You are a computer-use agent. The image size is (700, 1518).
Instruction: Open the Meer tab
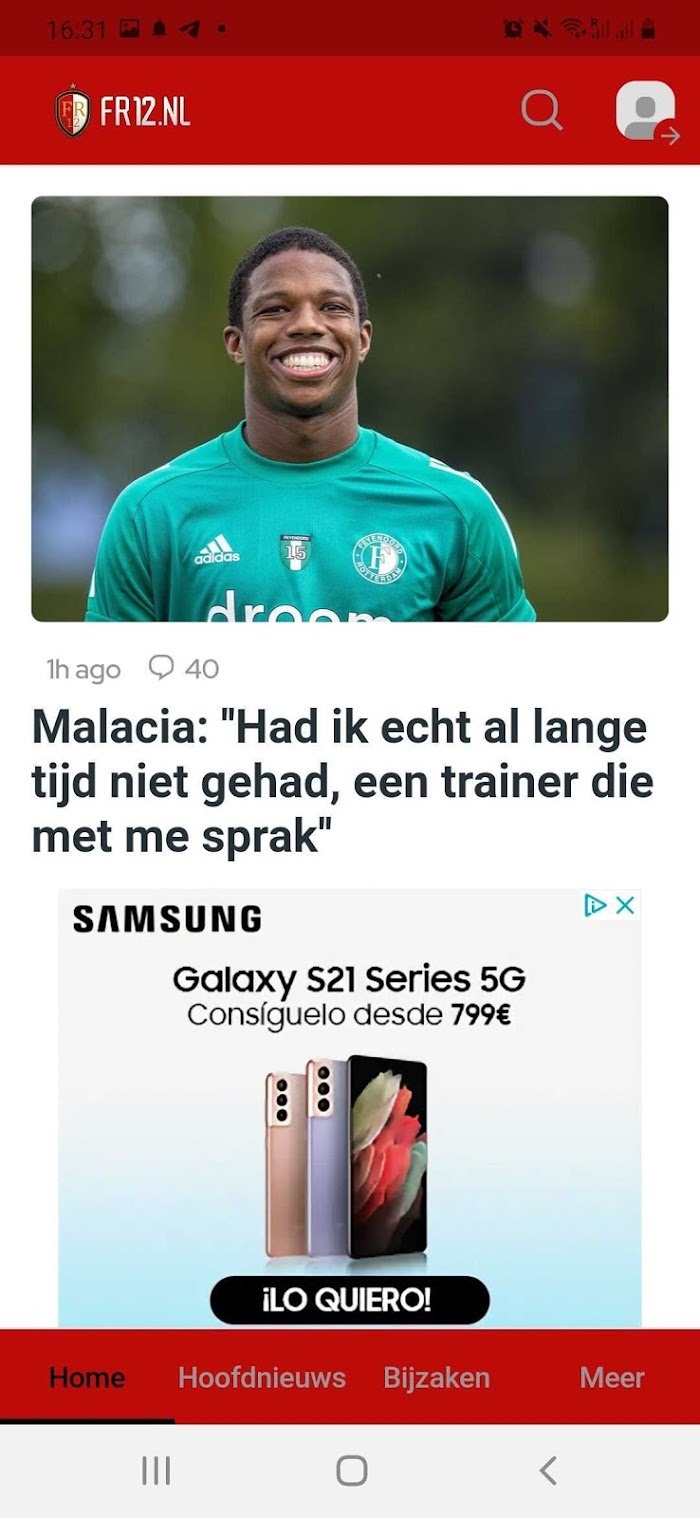click(612, 1377)
